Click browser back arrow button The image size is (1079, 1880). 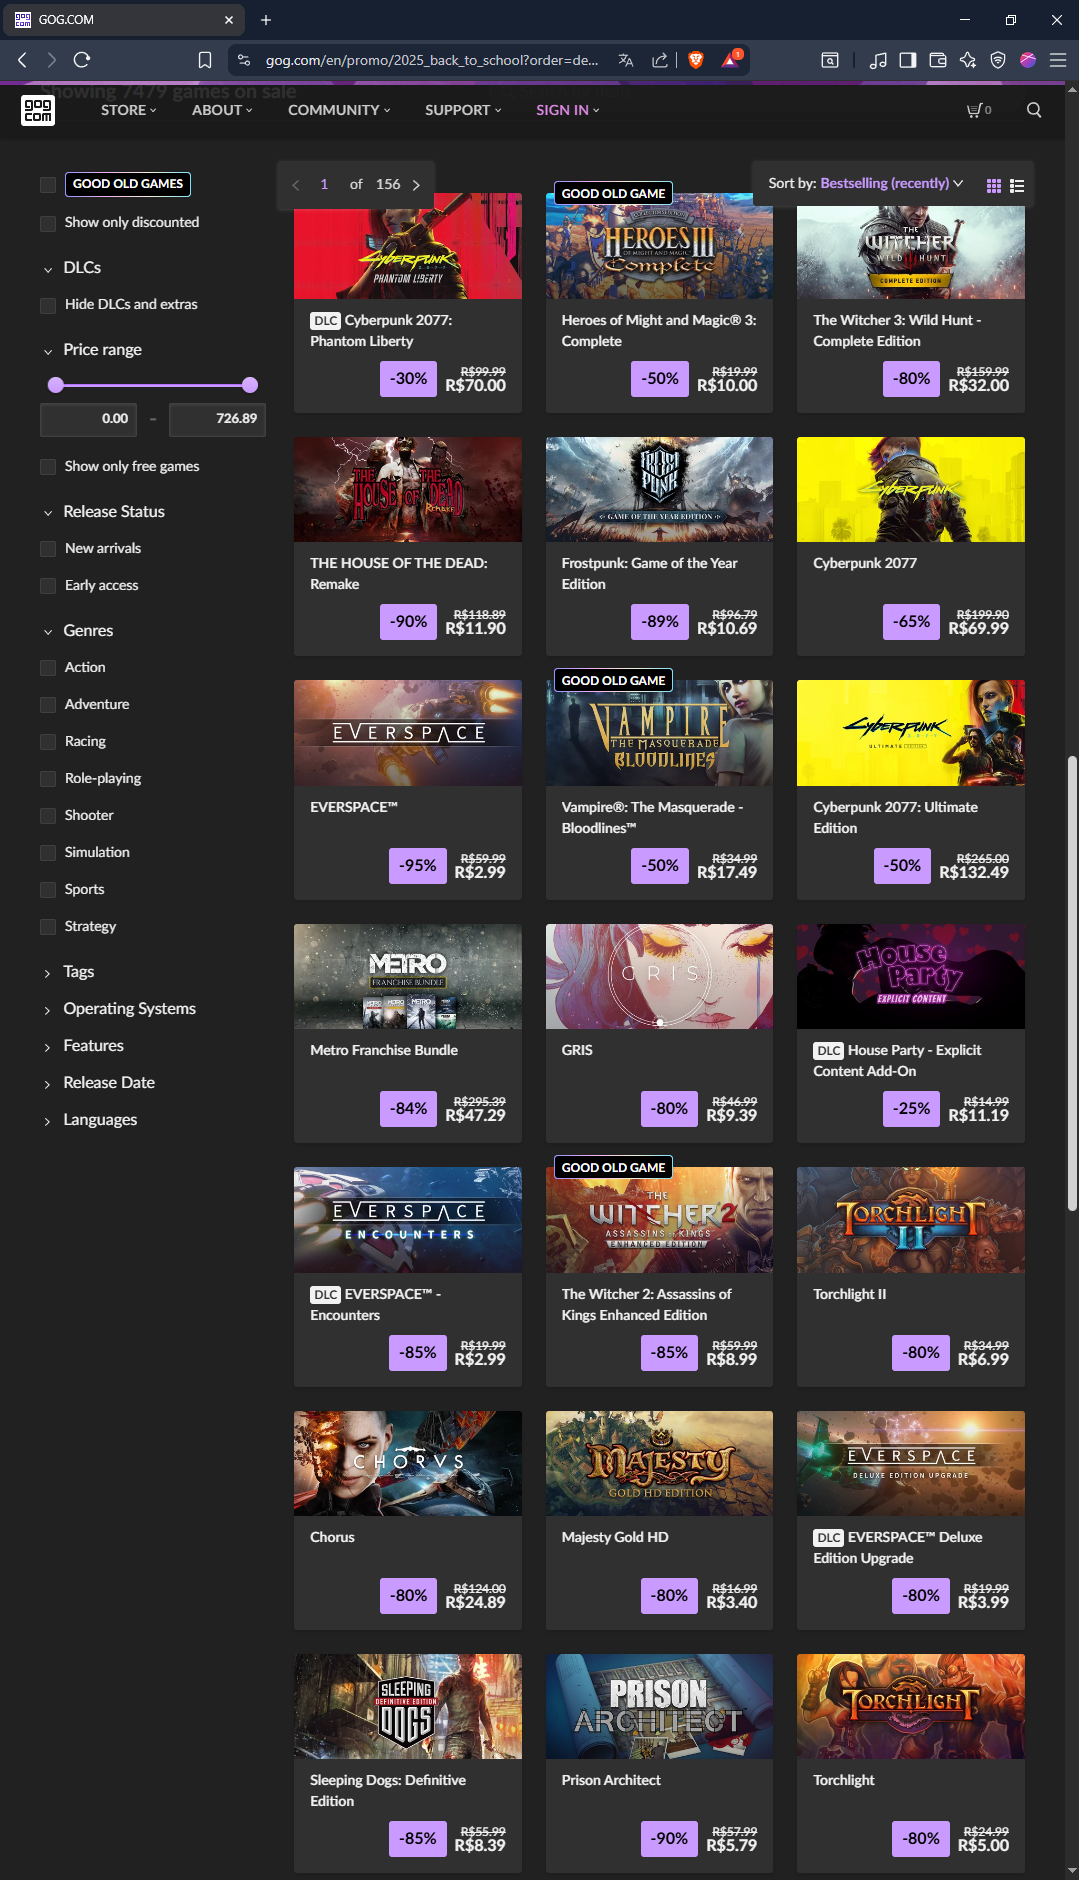[x=22, y=60]
